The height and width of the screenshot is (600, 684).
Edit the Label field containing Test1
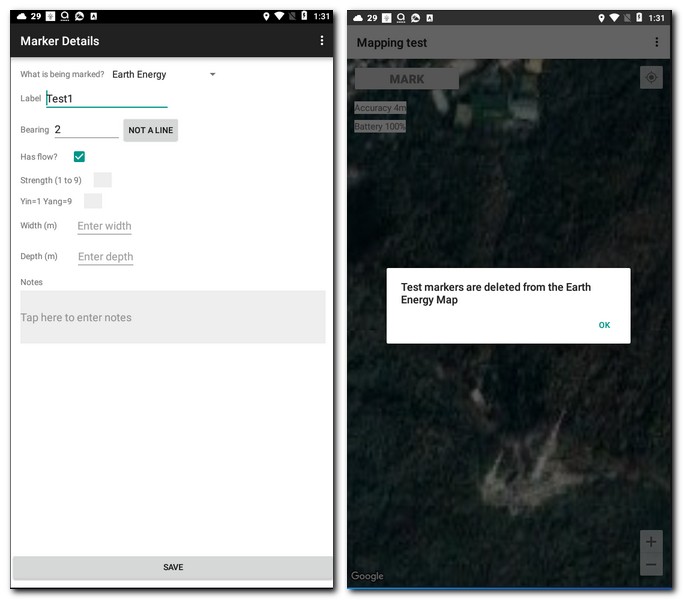pos(106,99)
